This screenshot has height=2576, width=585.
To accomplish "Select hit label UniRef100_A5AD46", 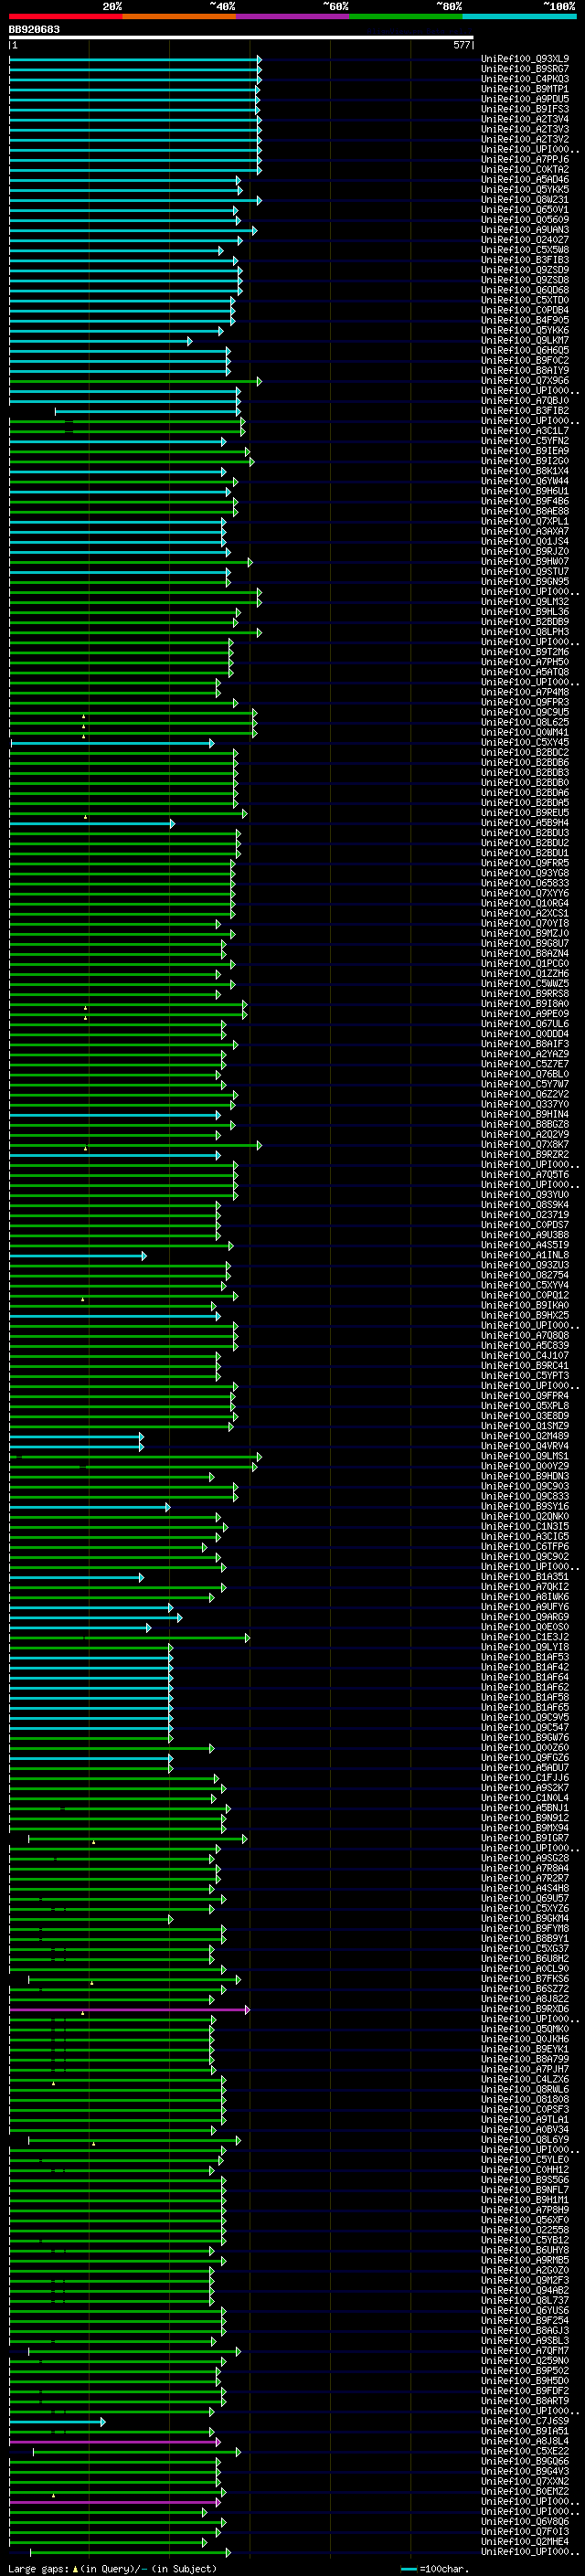I will (525, 180).
